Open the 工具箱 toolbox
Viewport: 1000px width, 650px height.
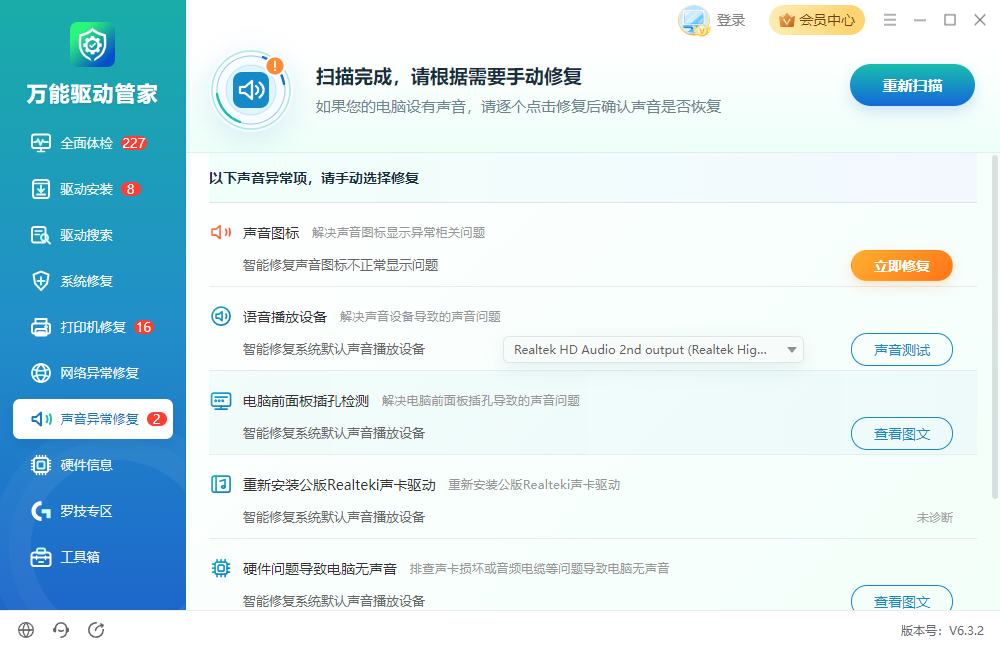92,557
